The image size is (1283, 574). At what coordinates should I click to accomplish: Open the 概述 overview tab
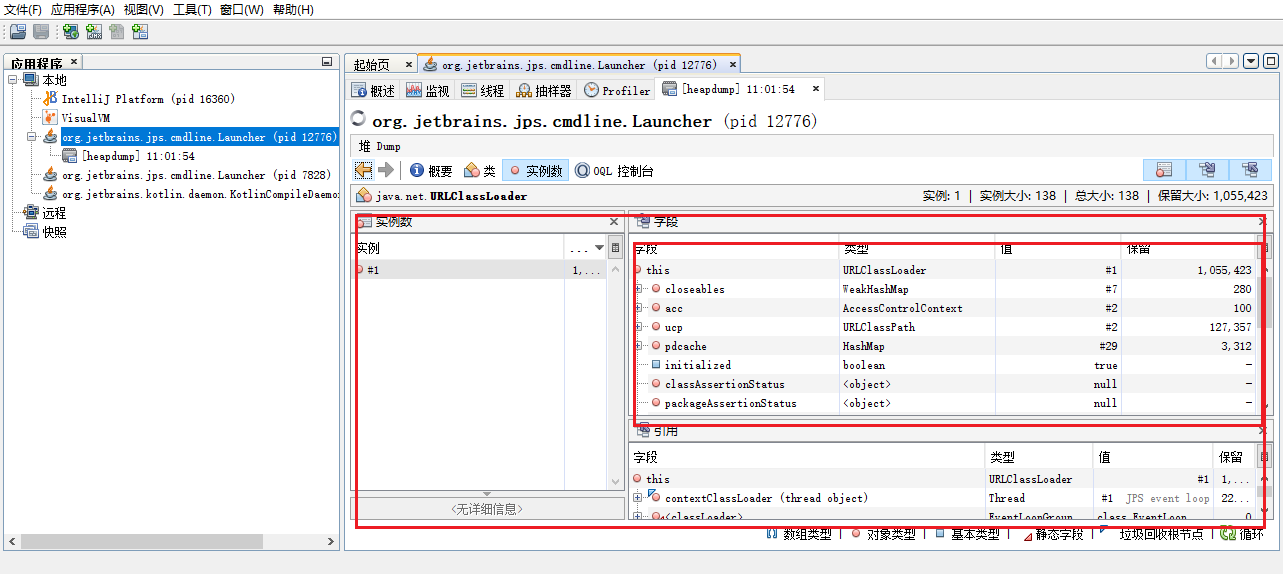(373, 90)
